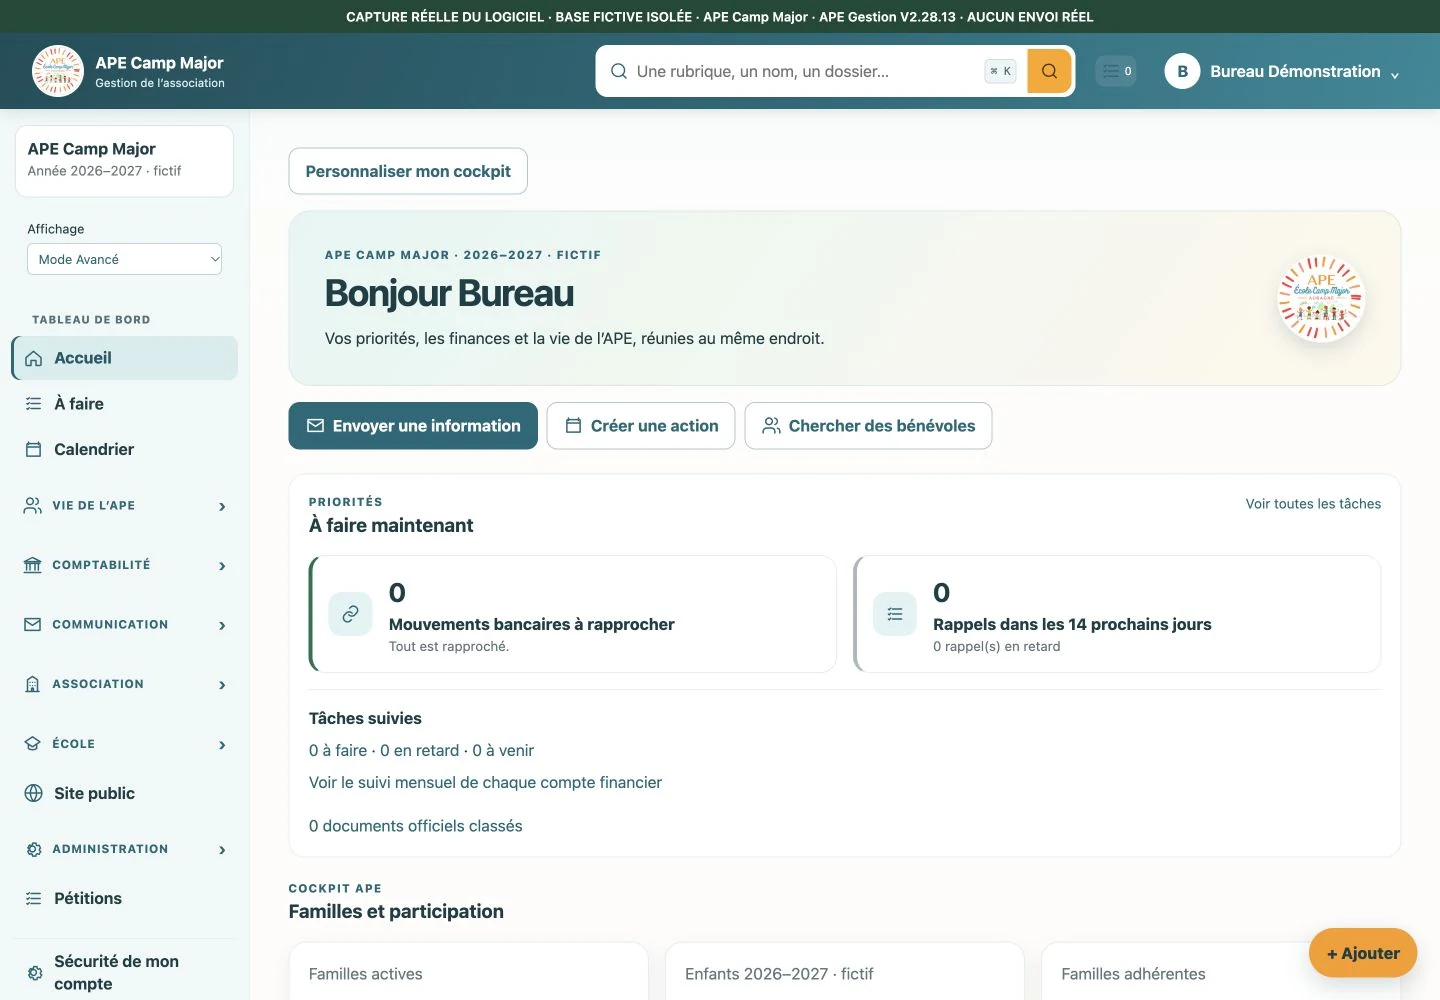Screen dimensions: 1440x1000
Task: Click the Calendrier calendar icon
Action: pos(33,450)
